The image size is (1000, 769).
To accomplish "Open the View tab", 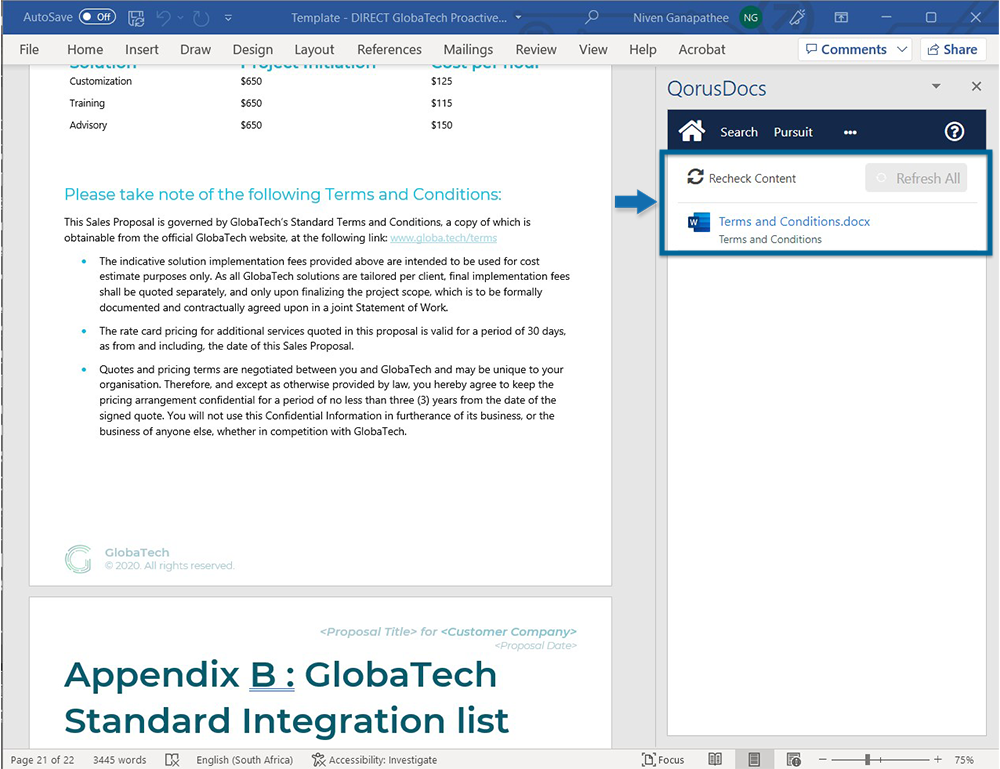I will [x=593, y=50].
